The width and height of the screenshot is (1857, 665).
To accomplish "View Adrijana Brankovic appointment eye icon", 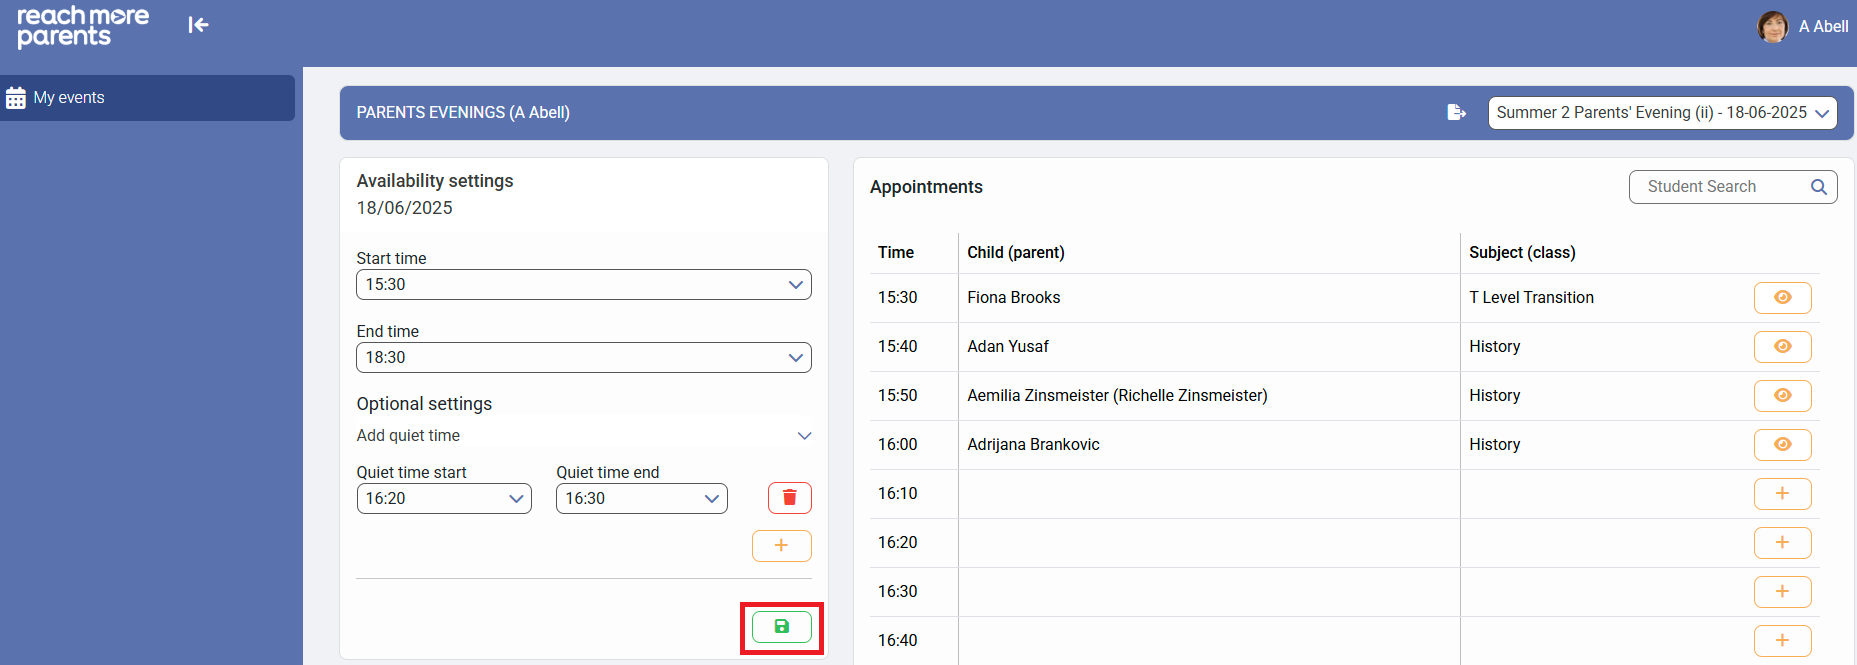I will [1782, 445].
